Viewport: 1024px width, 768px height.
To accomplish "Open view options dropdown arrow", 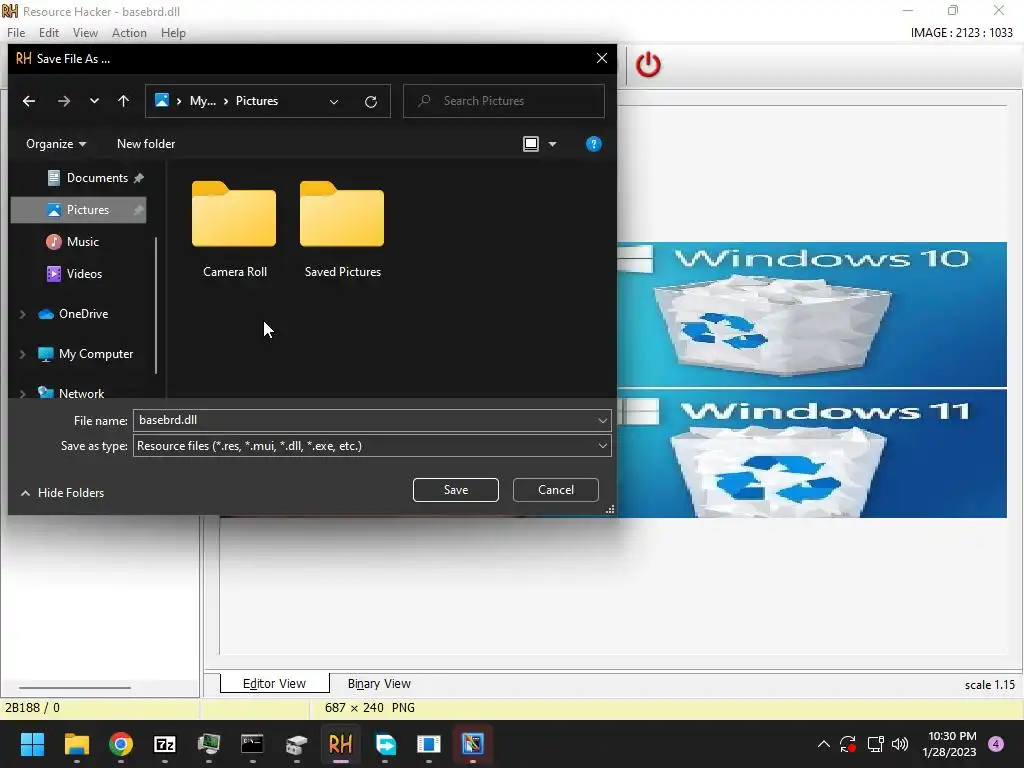I will [x=552, y=144].
